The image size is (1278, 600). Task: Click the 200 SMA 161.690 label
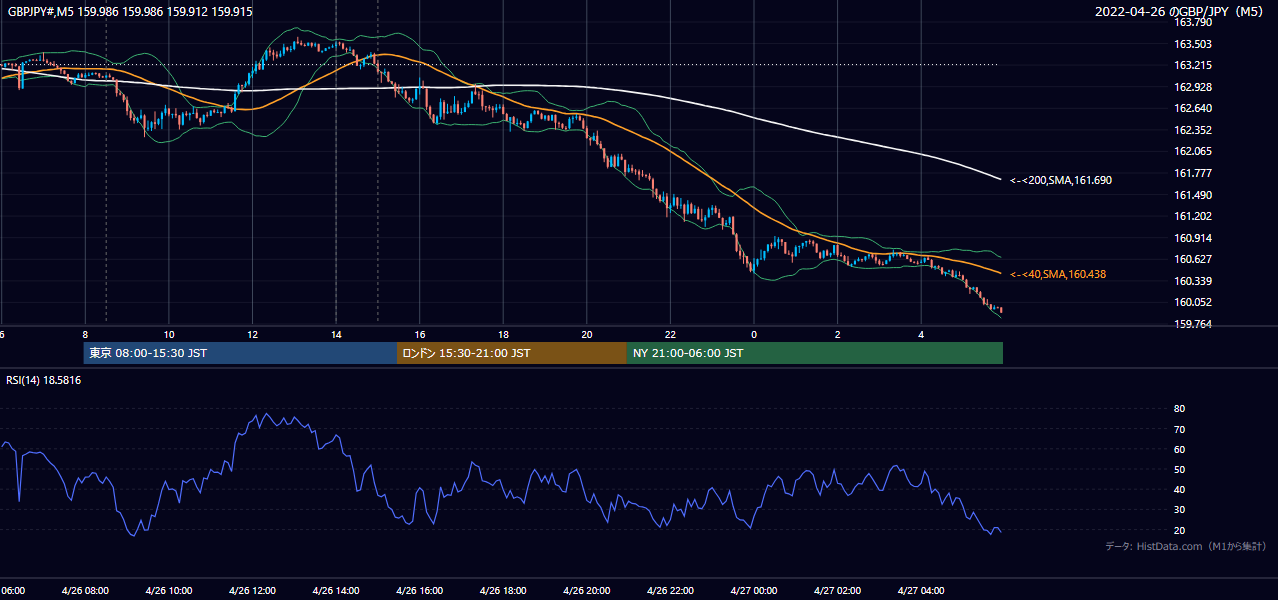pyautogui.click(x=1061, y=181)
